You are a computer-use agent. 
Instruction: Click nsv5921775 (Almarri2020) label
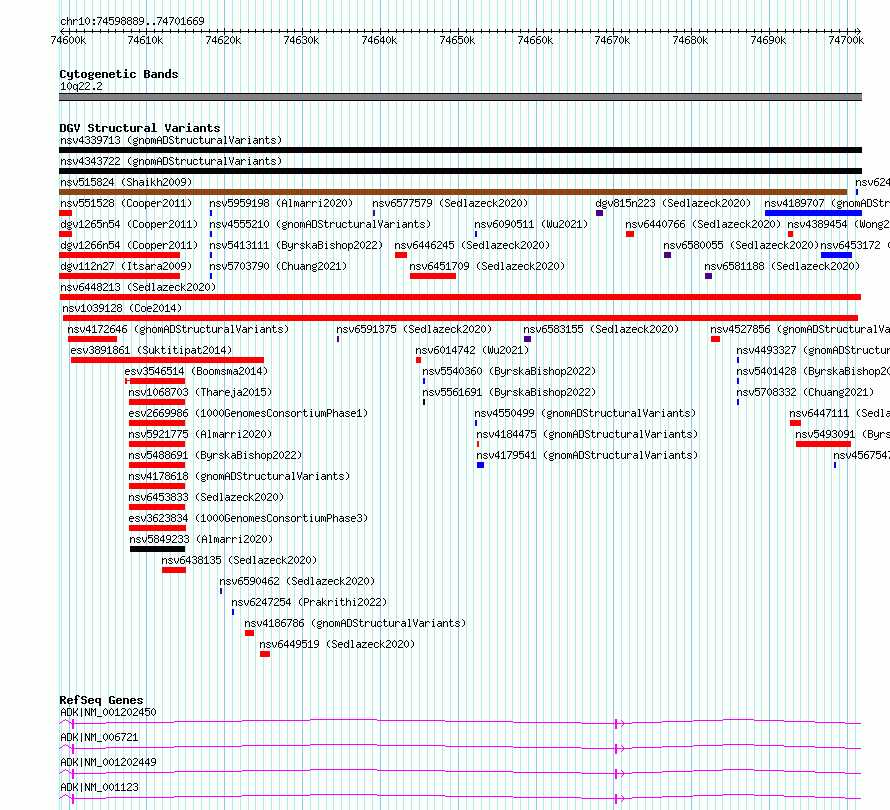point(200,434)
